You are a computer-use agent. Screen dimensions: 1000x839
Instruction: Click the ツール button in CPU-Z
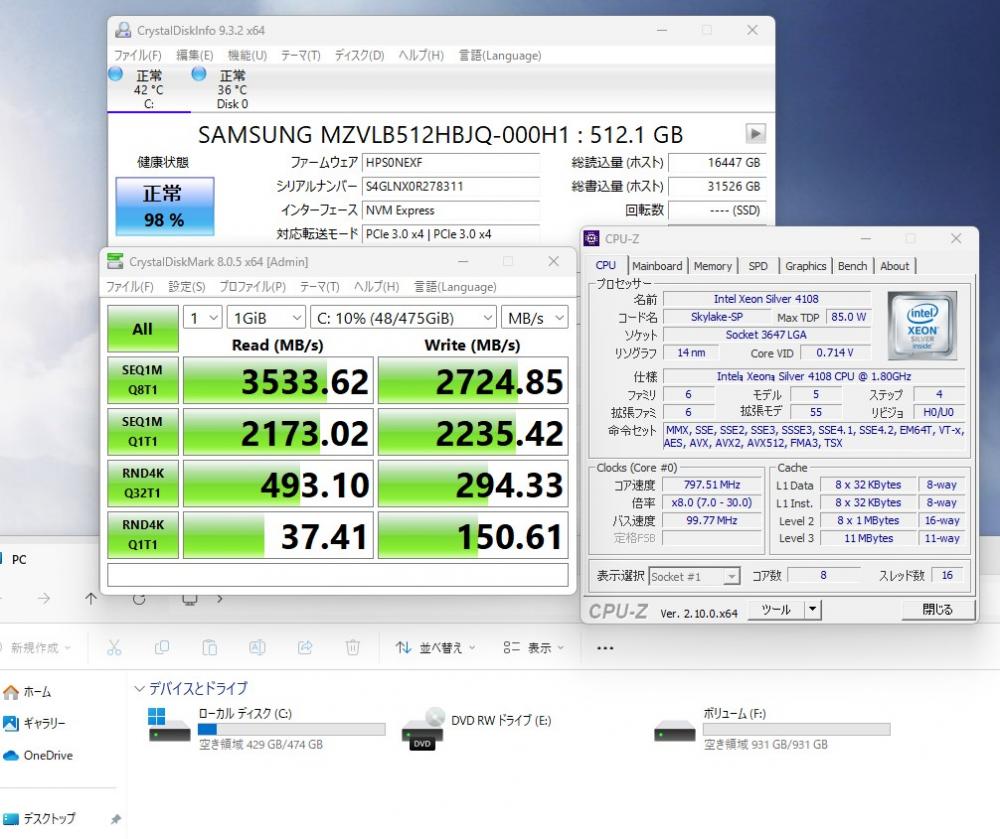click(776, 609)
